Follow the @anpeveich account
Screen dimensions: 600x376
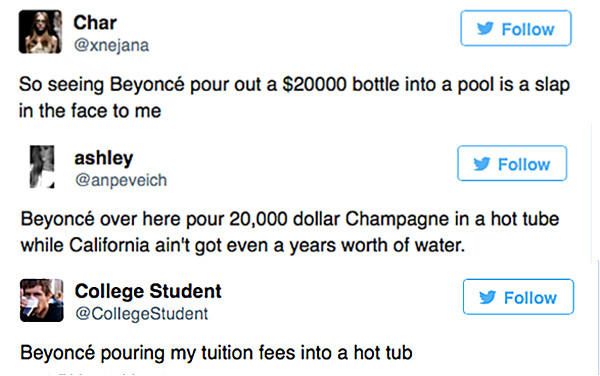[512, 163]
